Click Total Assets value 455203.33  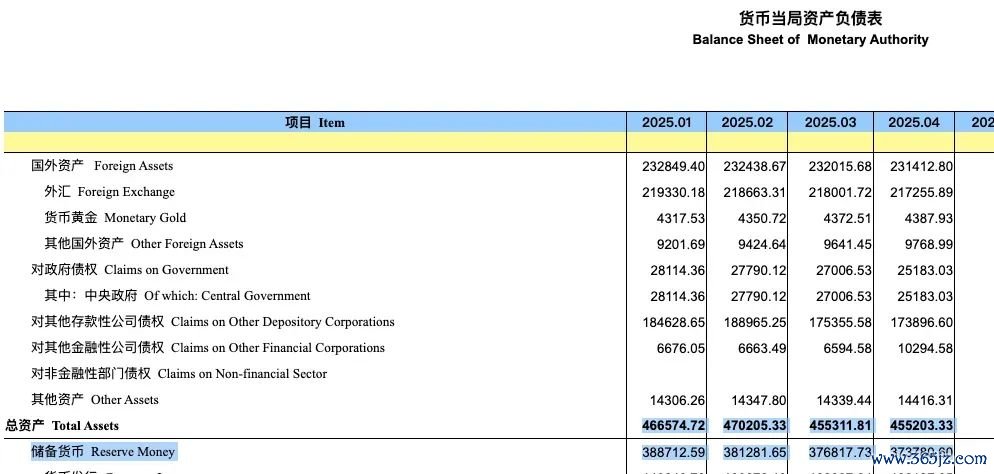click(x=921, y=426)
